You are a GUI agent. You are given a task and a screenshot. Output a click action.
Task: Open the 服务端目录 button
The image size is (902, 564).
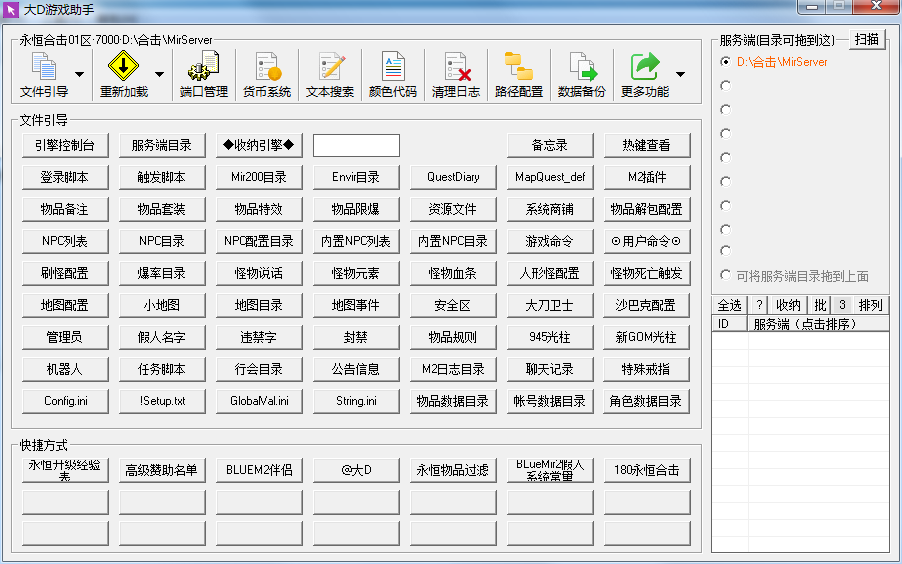click(162, 145)
